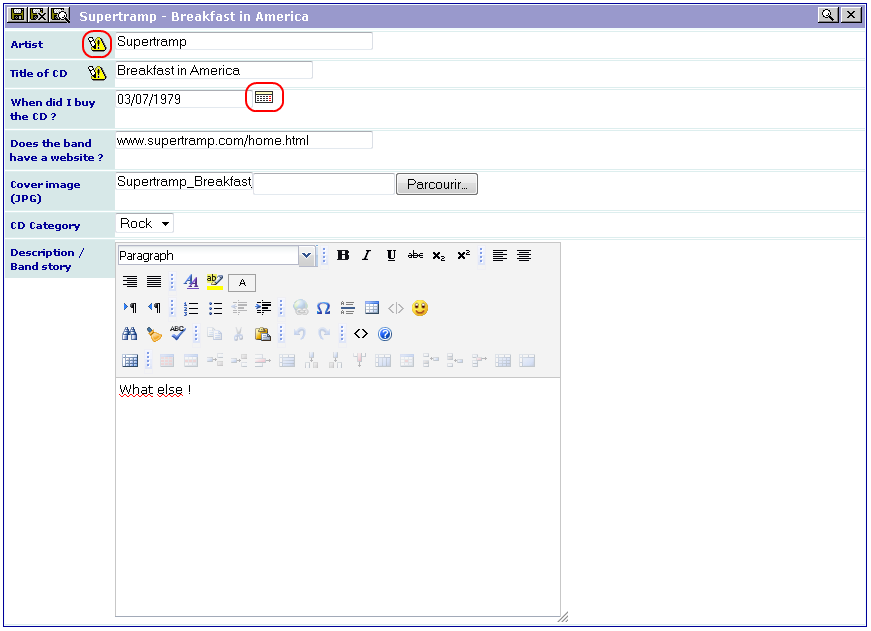Click the band website field
This screenshot has width=871, height=631.
point(244,141)
